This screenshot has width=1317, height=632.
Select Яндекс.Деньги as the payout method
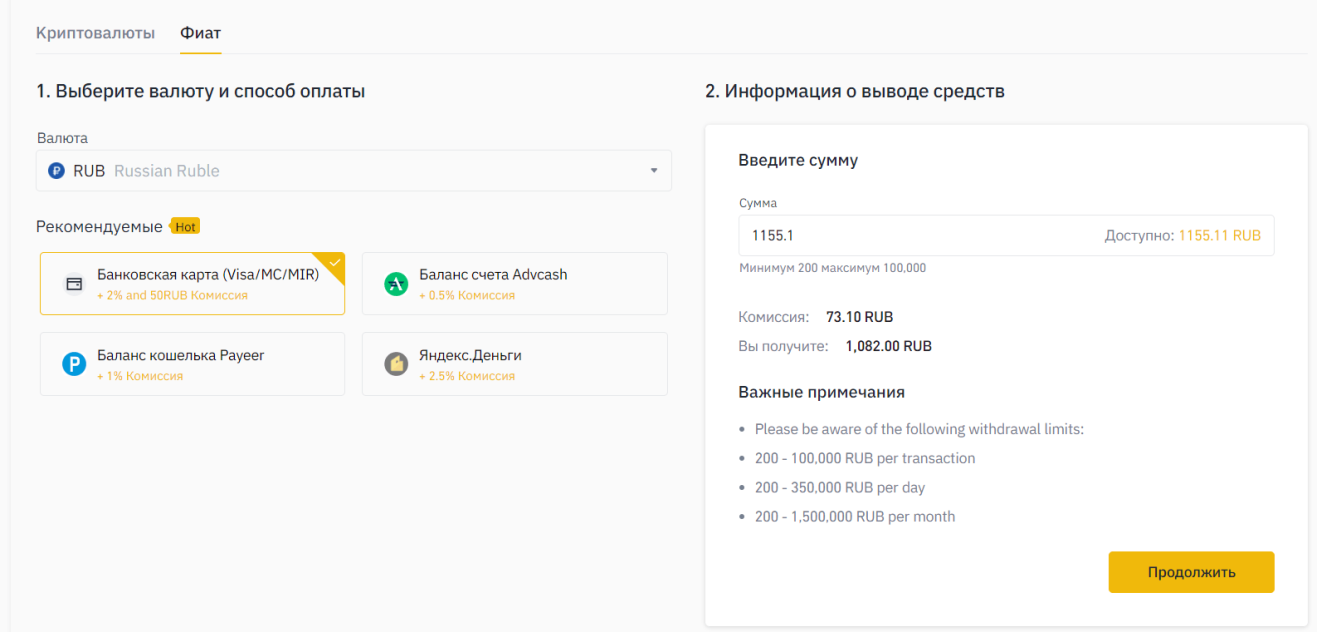tap(514, 364)
